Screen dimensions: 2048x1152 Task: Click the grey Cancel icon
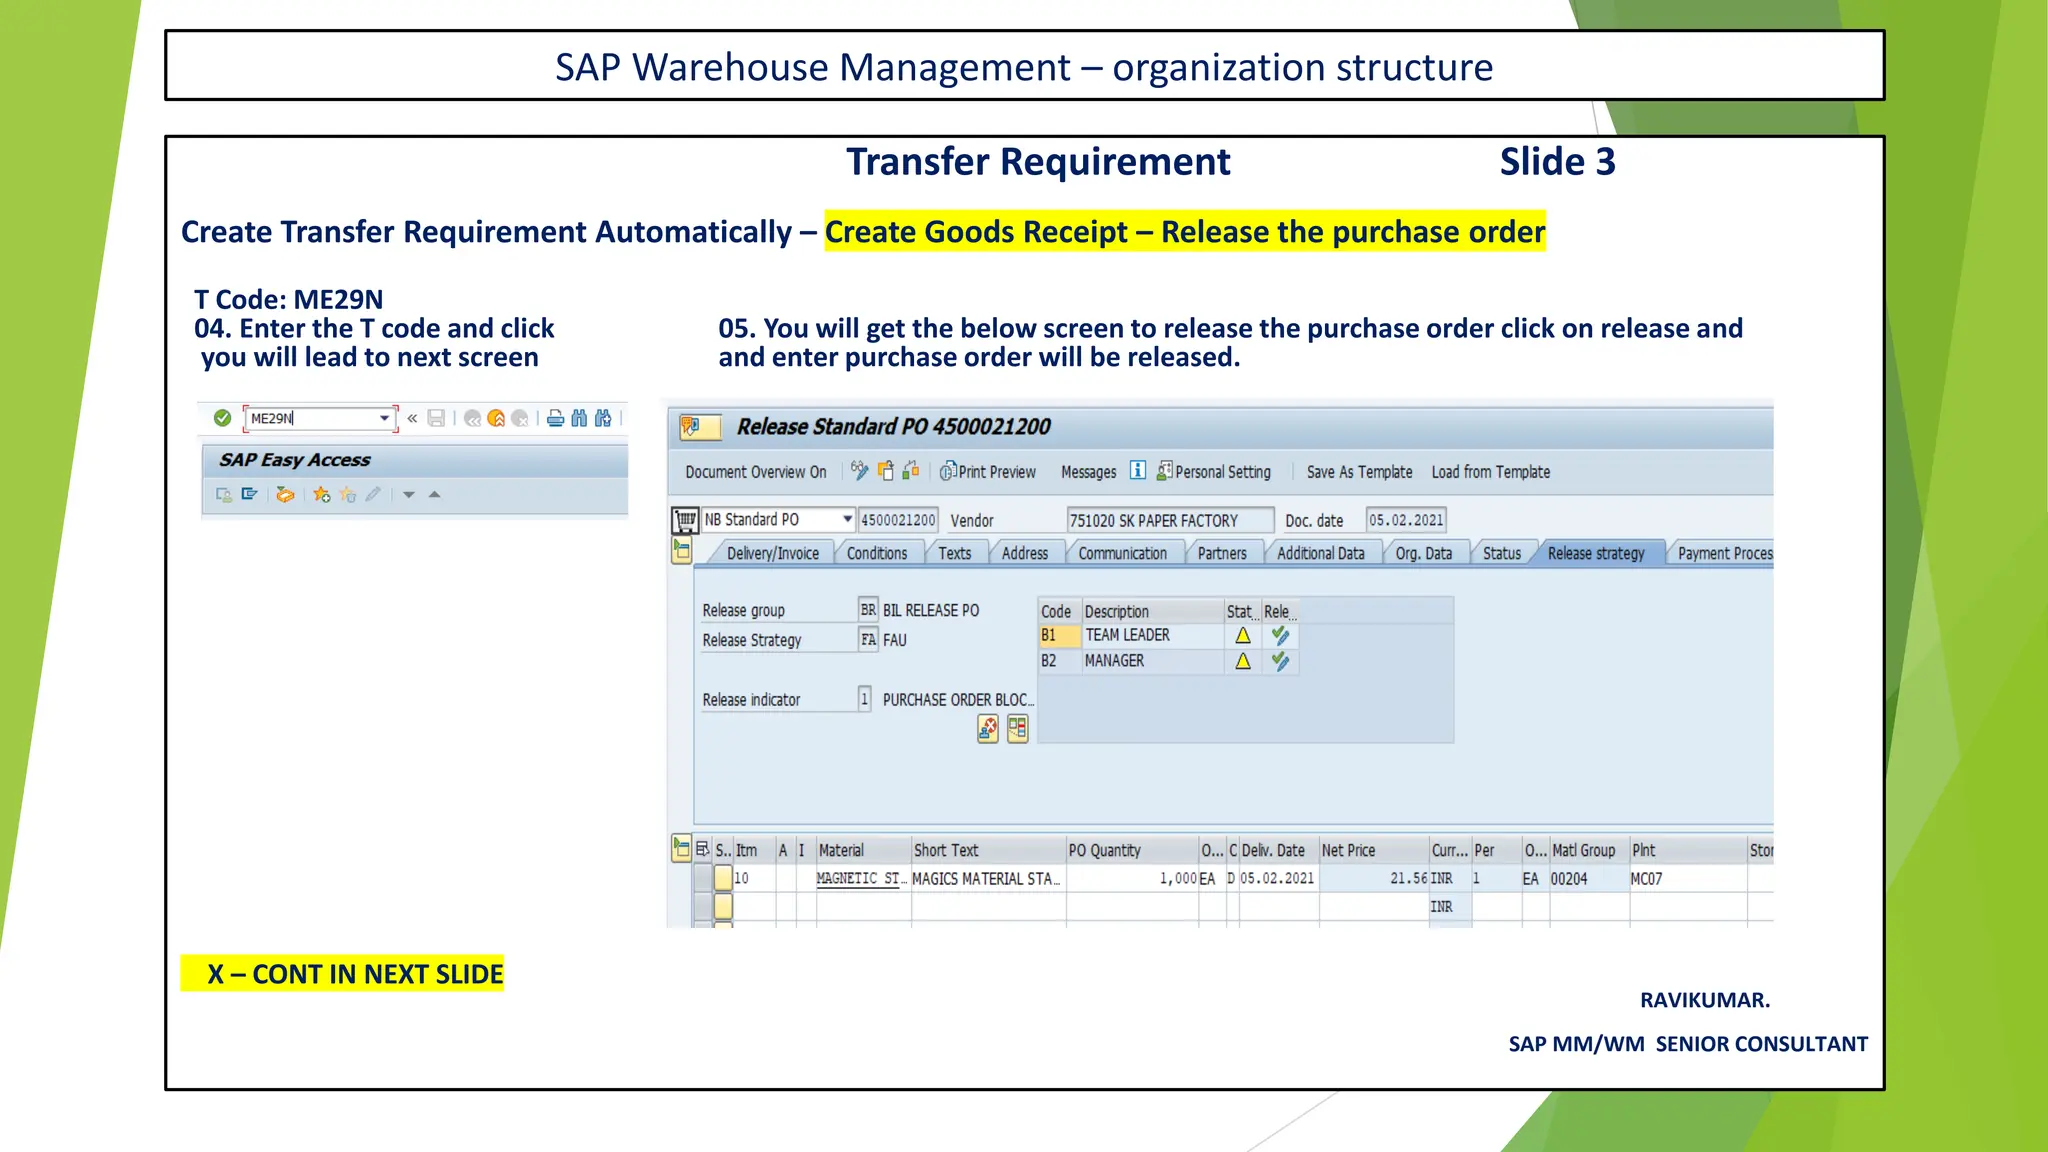519,418
